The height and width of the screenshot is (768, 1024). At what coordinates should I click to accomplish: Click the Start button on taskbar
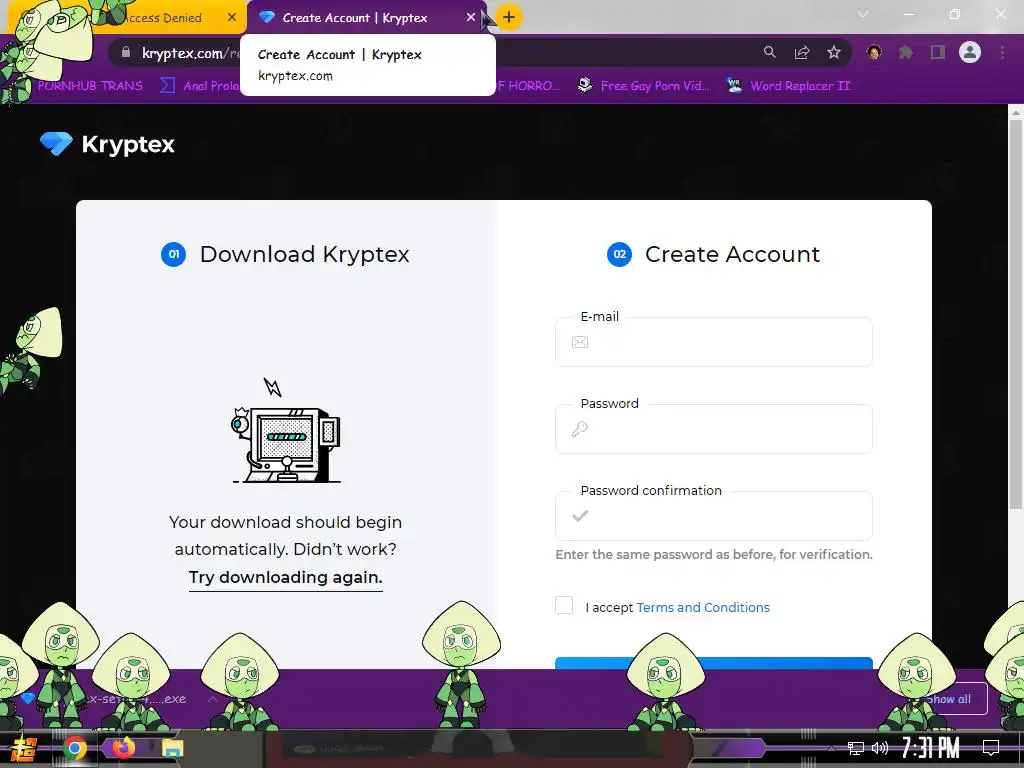24,748
